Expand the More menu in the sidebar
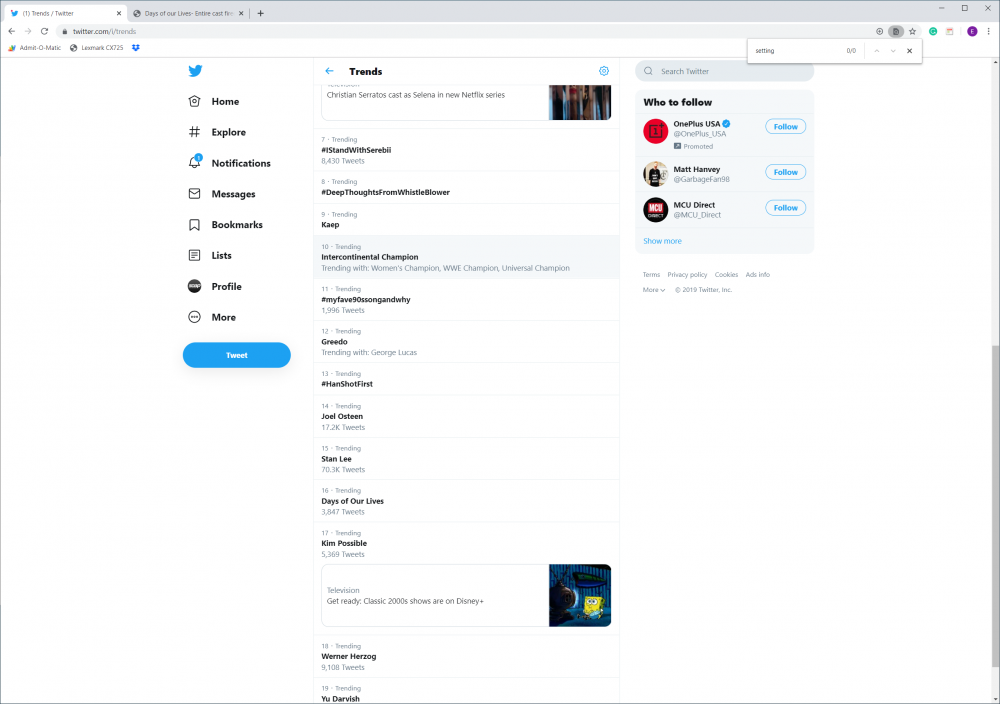1000x704 pixels. tap(195, 317)
